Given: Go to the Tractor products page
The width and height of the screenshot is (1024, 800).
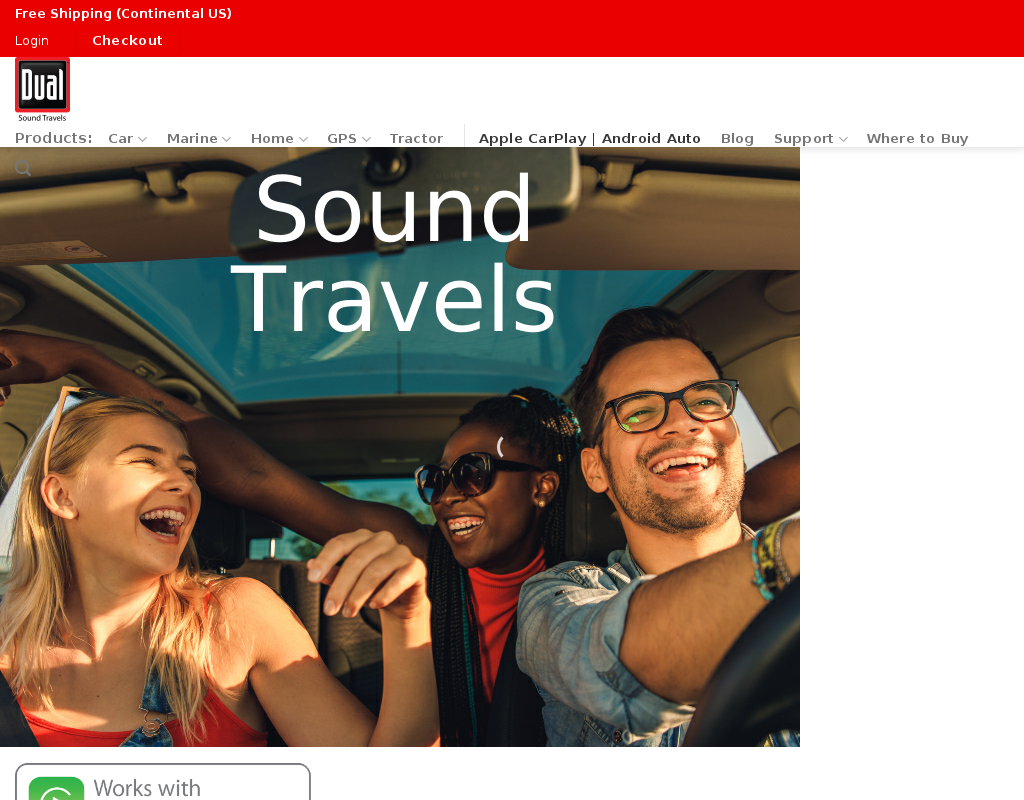Looking at the screenshot, I should click(416, 139).
